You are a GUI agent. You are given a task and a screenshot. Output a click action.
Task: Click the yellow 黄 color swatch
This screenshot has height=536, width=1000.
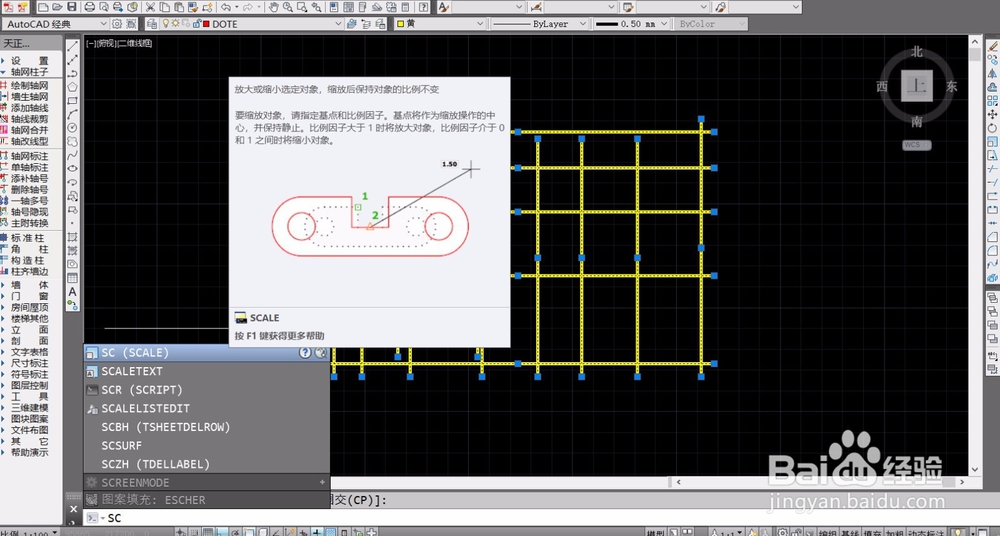[401, 24]
